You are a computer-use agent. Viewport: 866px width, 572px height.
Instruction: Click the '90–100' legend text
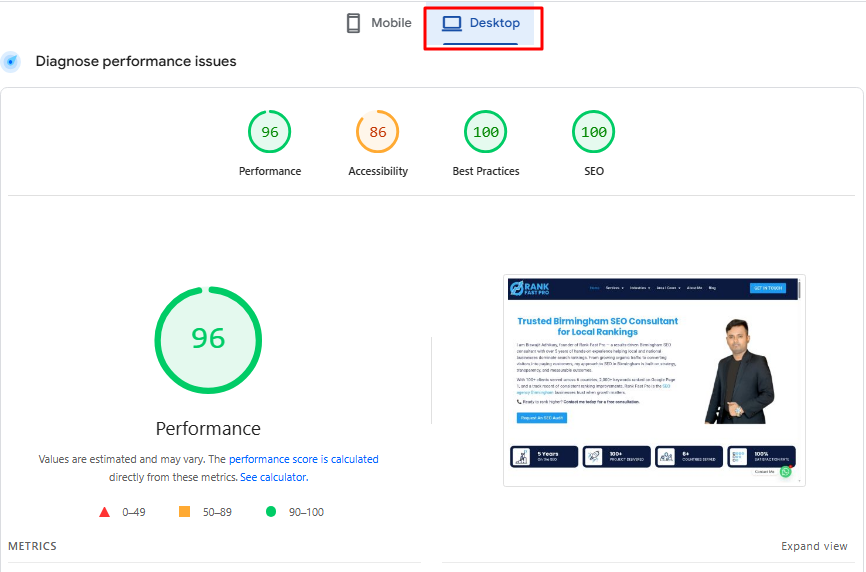(x=306, y=512)
